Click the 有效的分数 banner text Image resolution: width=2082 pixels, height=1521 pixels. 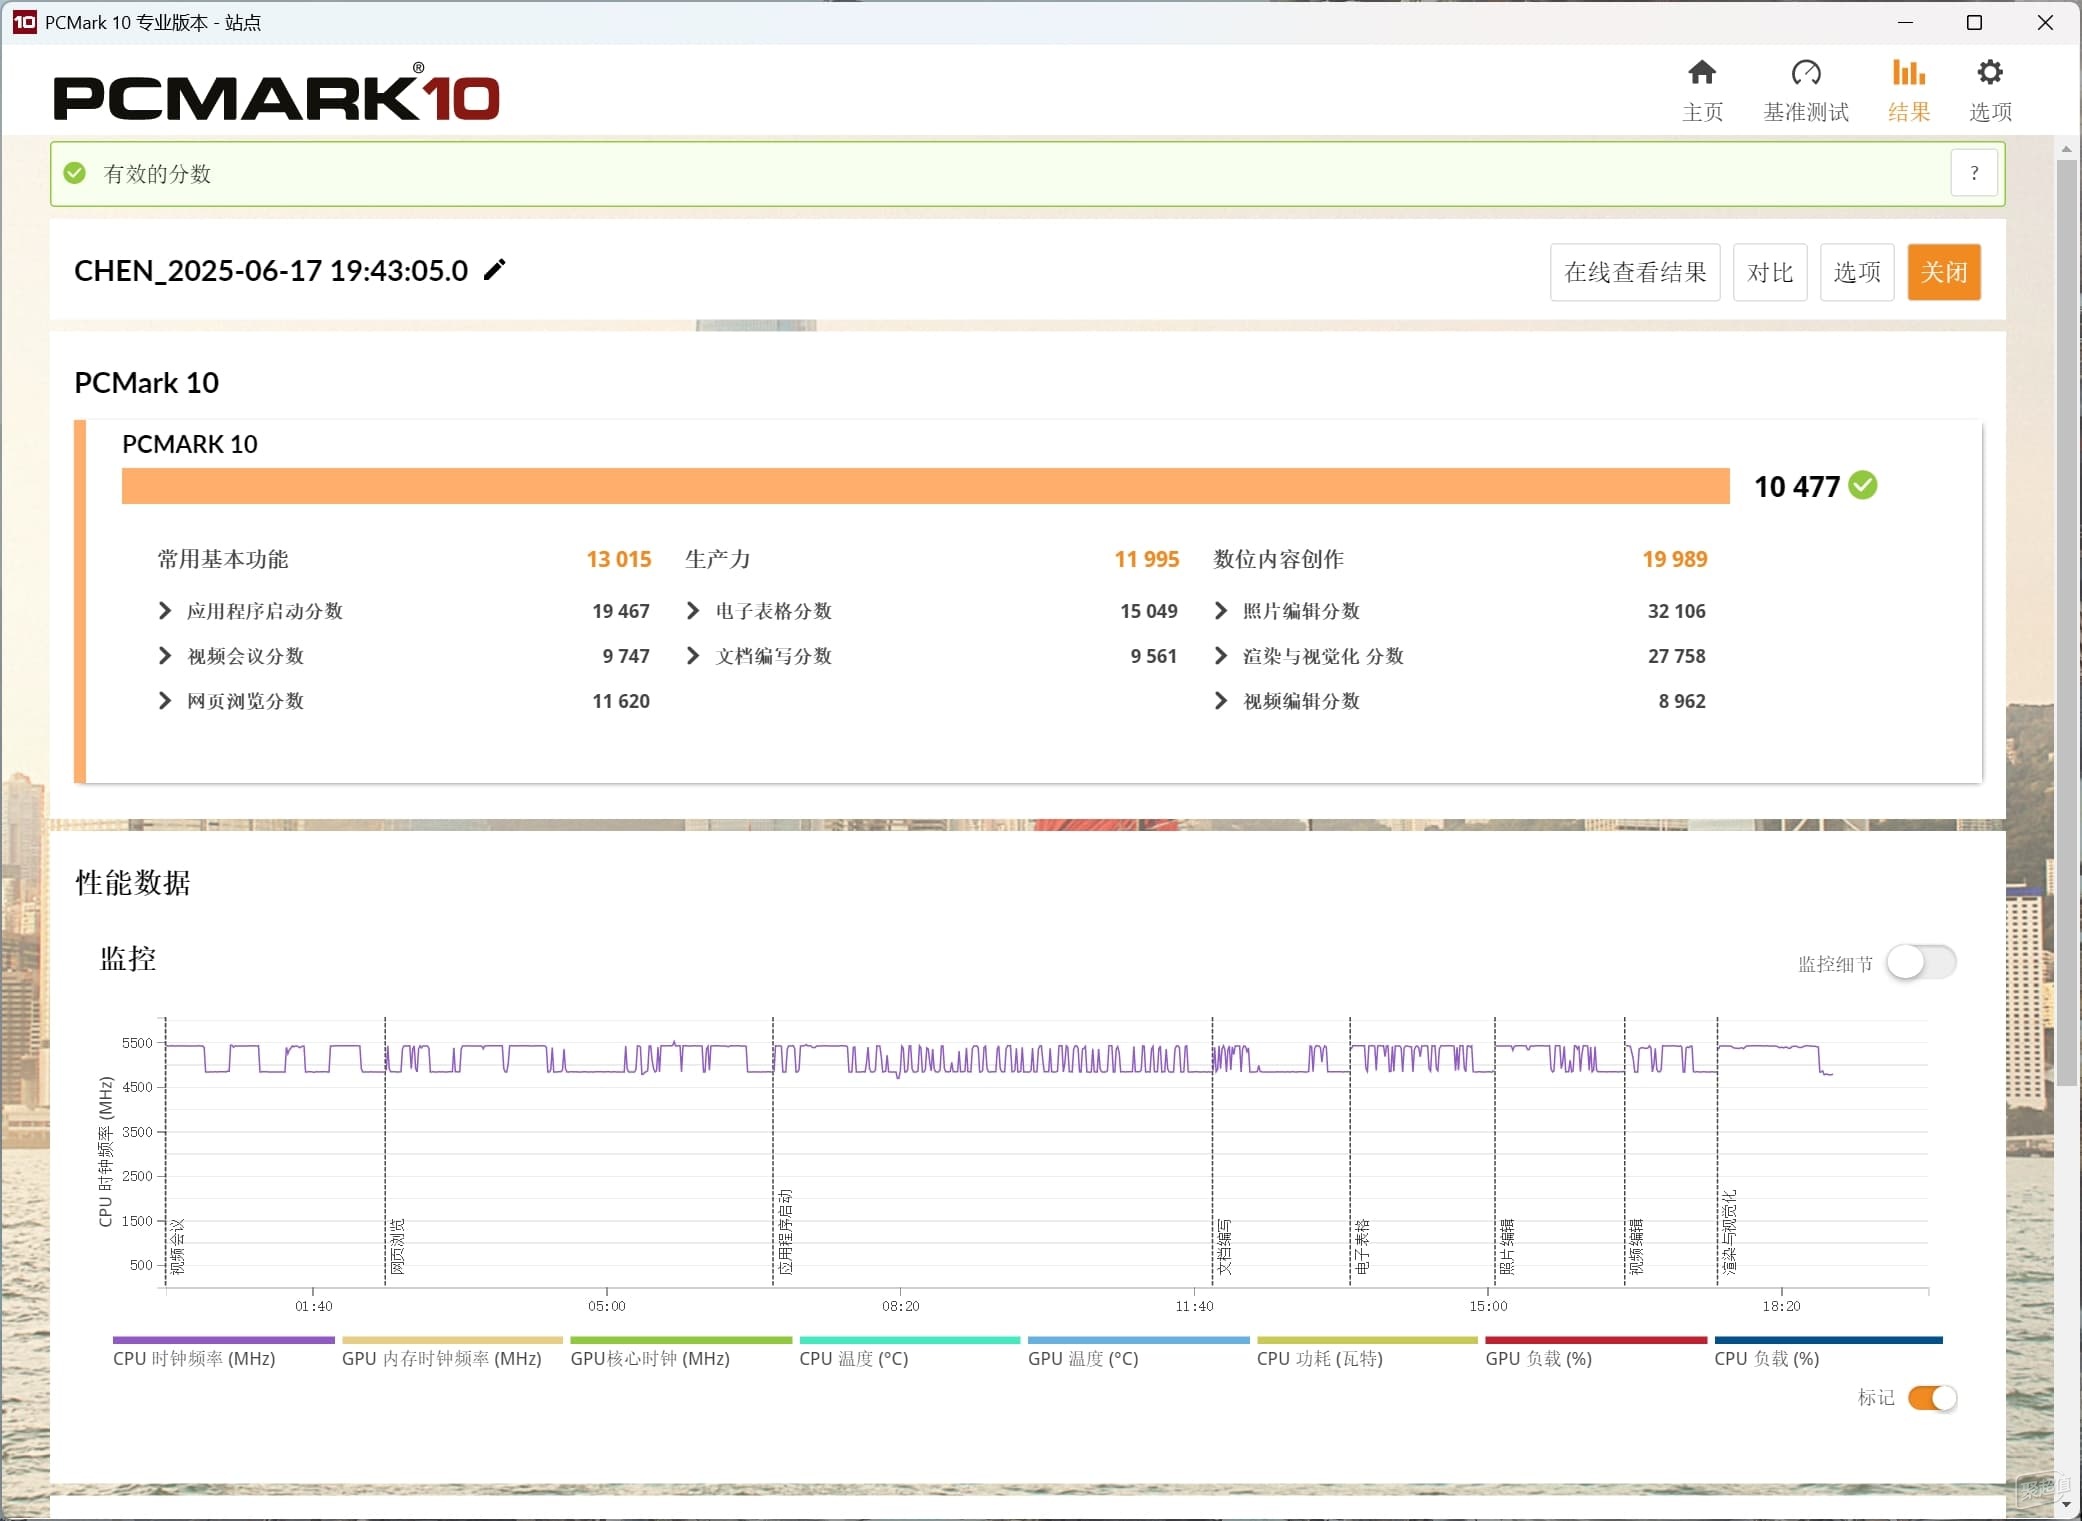point(157,174)
